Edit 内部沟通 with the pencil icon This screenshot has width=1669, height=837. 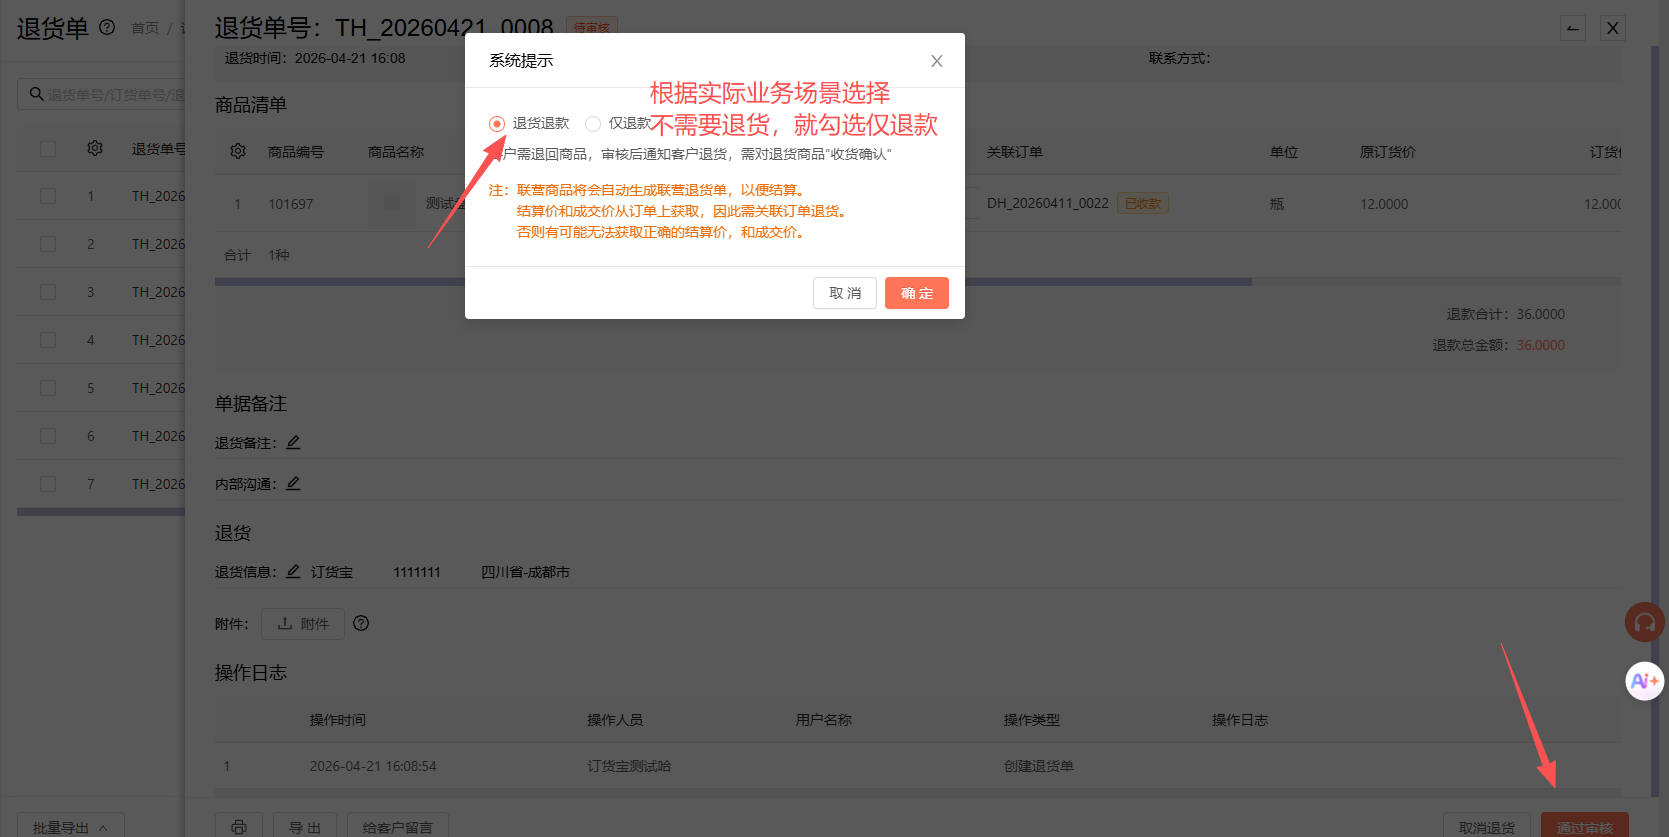[293, 483]
